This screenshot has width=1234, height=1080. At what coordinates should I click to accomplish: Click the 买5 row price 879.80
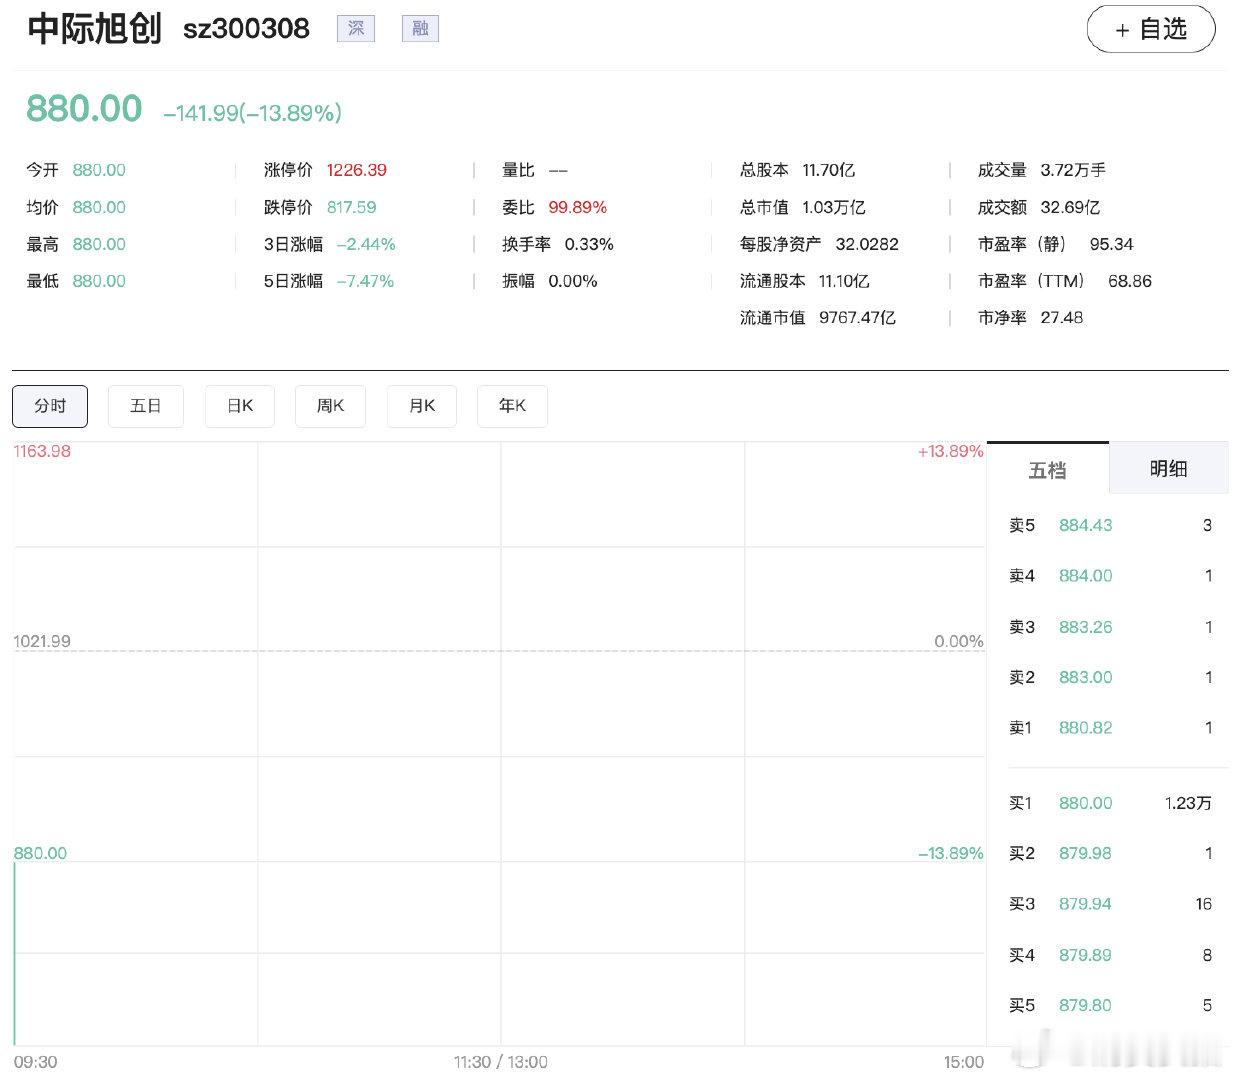tap(1086, 1005)
